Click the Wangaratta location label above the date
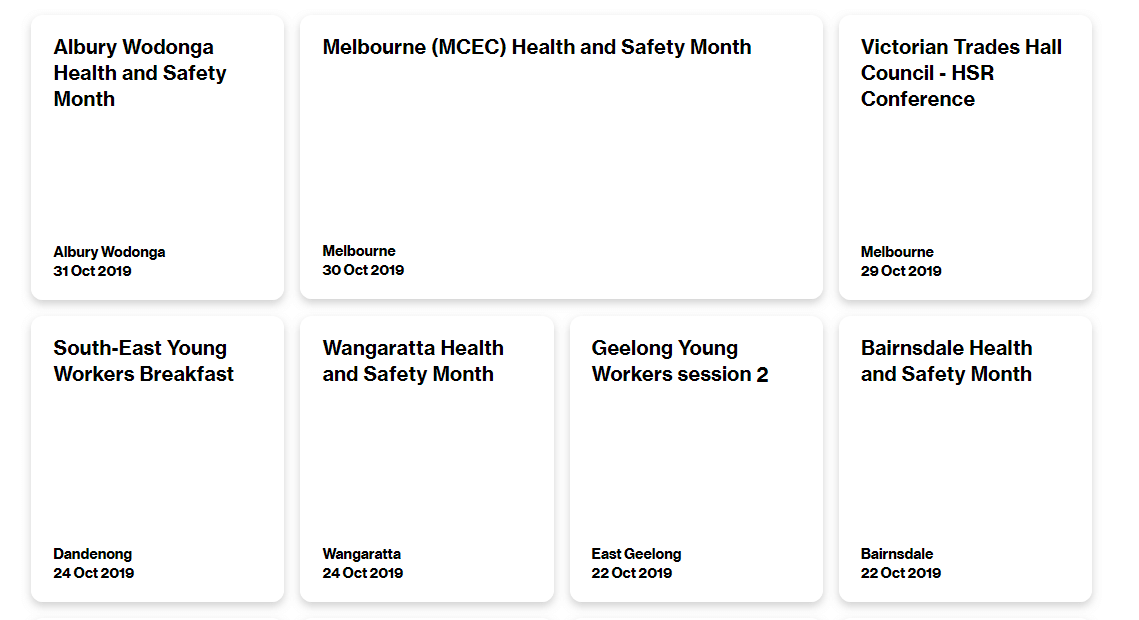This screenshot has height=620, width=1139. [361, 554]
